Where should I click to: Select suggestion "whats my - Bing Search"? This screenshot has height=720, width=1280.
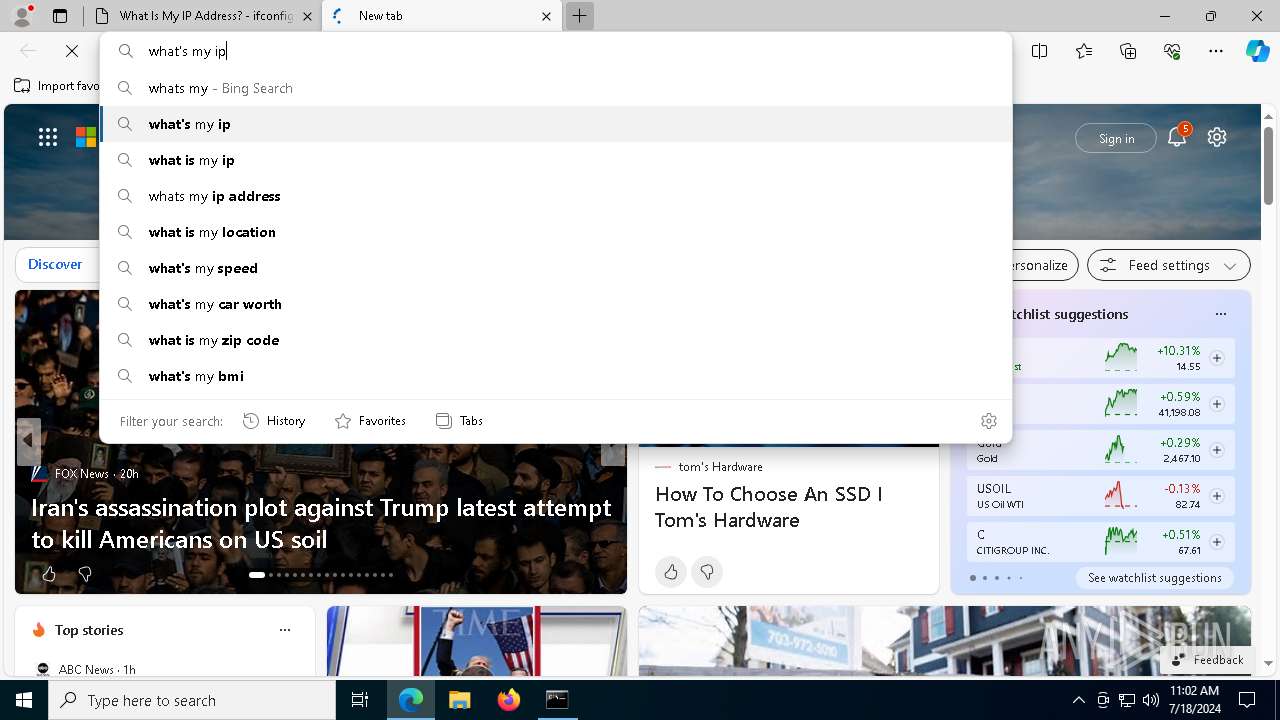(x=556, y=88)
